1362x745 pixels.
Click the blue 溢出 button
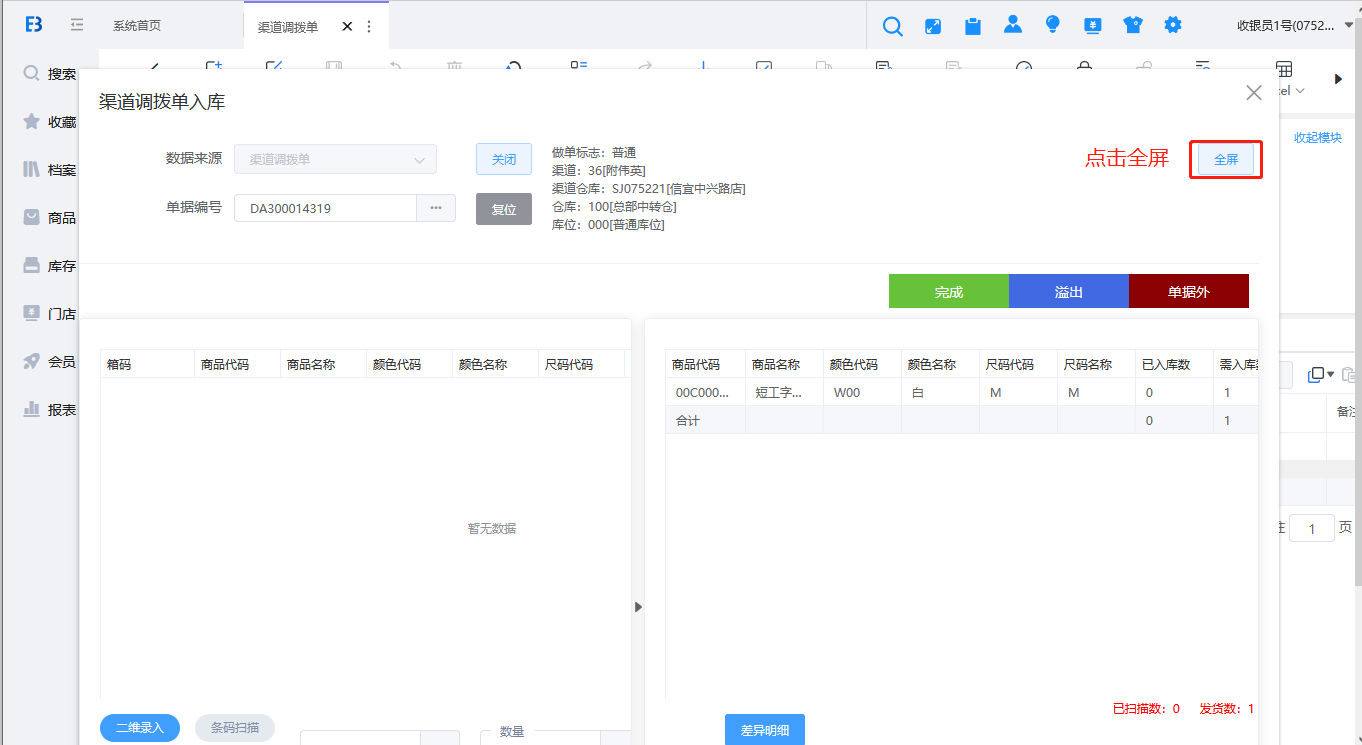tap(1069, 291)
